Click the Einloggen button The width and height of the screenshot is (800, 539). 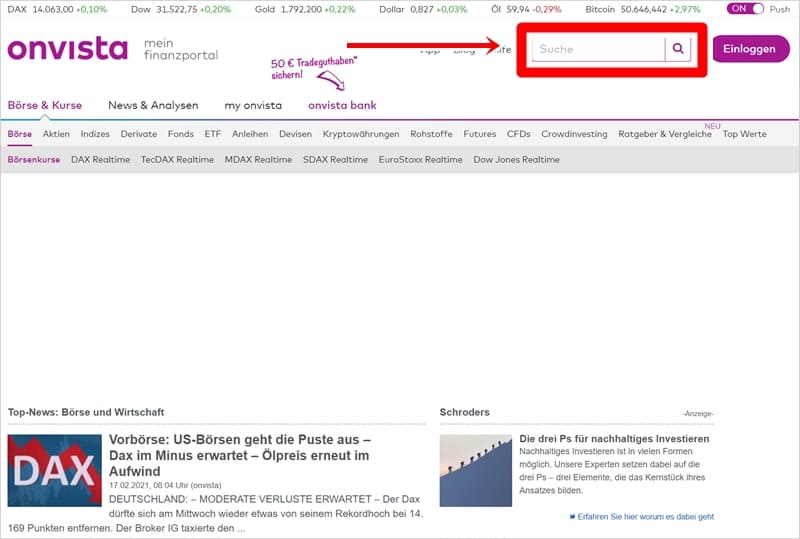751,49
